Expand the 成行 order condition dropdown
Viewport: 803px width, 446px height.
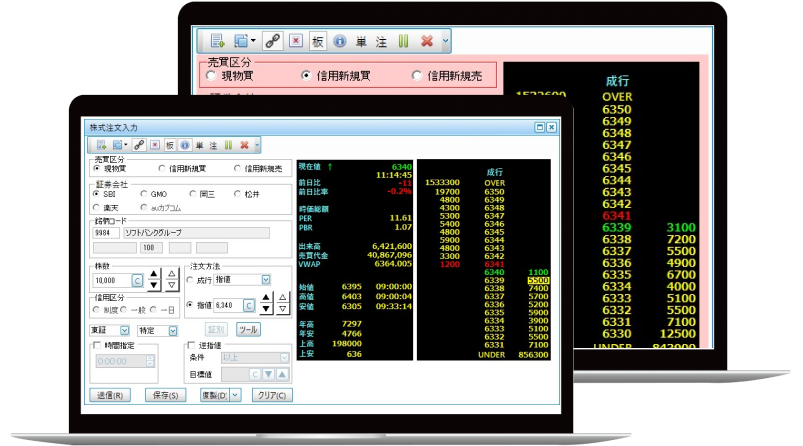264,280
